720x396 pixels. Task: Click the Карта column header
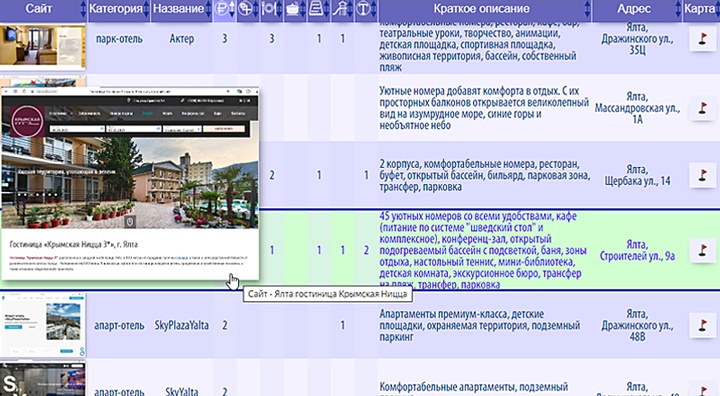click(700, 8)
